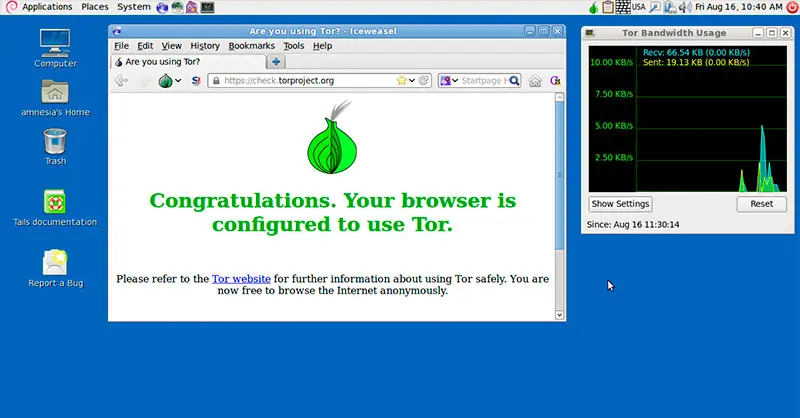Image resolution: width=800 pixels, height=418 pixels.
Task: Expand the Torbutton dropdown arrow
Action: pyautogui.click(x=178, y=81)
